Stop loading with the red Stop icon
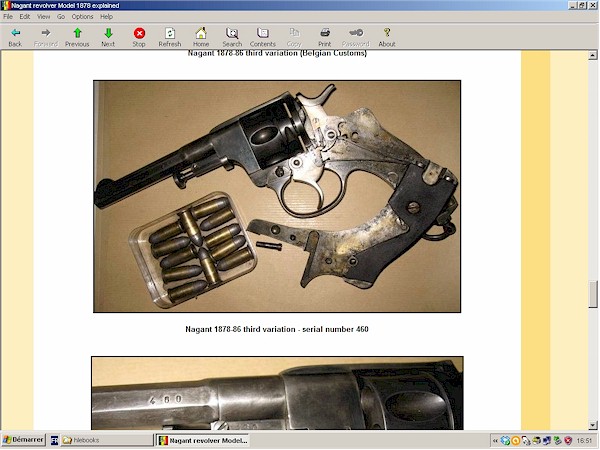Image resolution: width=600 pixels, height=450 pixels. click(139, 37)
